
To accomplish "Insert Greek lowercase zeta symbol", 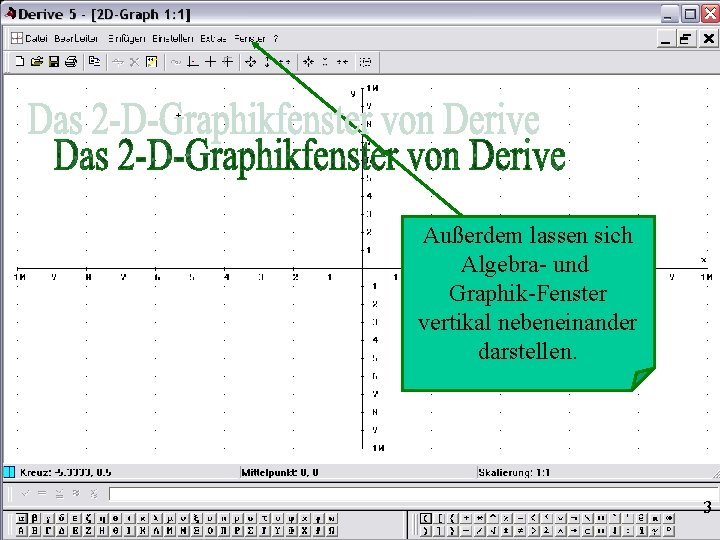I will (x=89, y=518).
